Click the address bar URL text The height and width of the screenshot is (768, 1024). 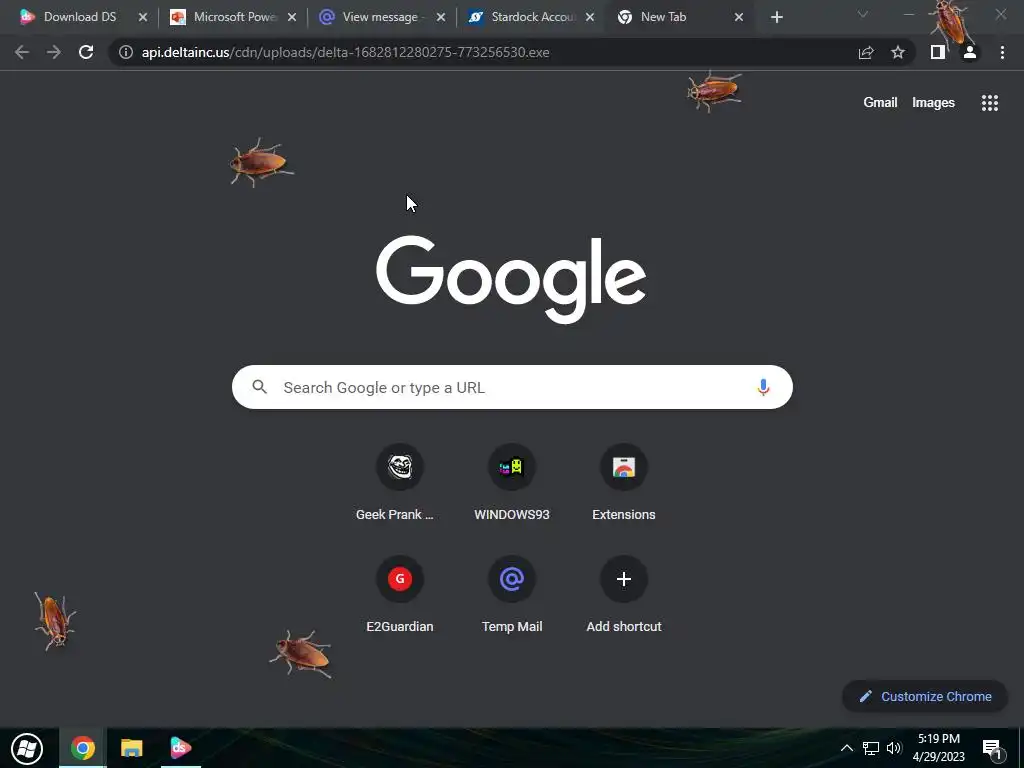point(345,52)
